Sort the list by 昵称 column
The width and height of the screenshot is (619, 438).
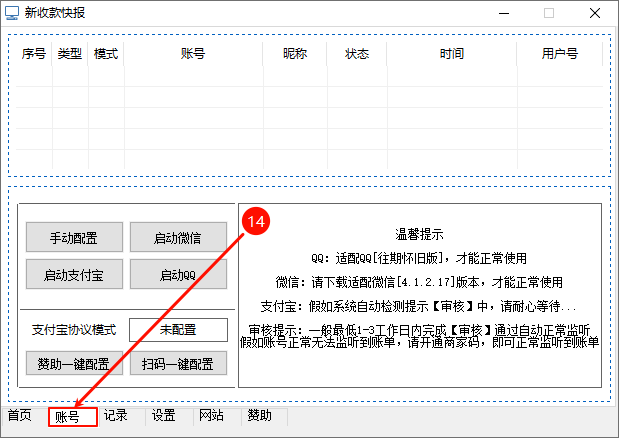[x=295, y=54]
